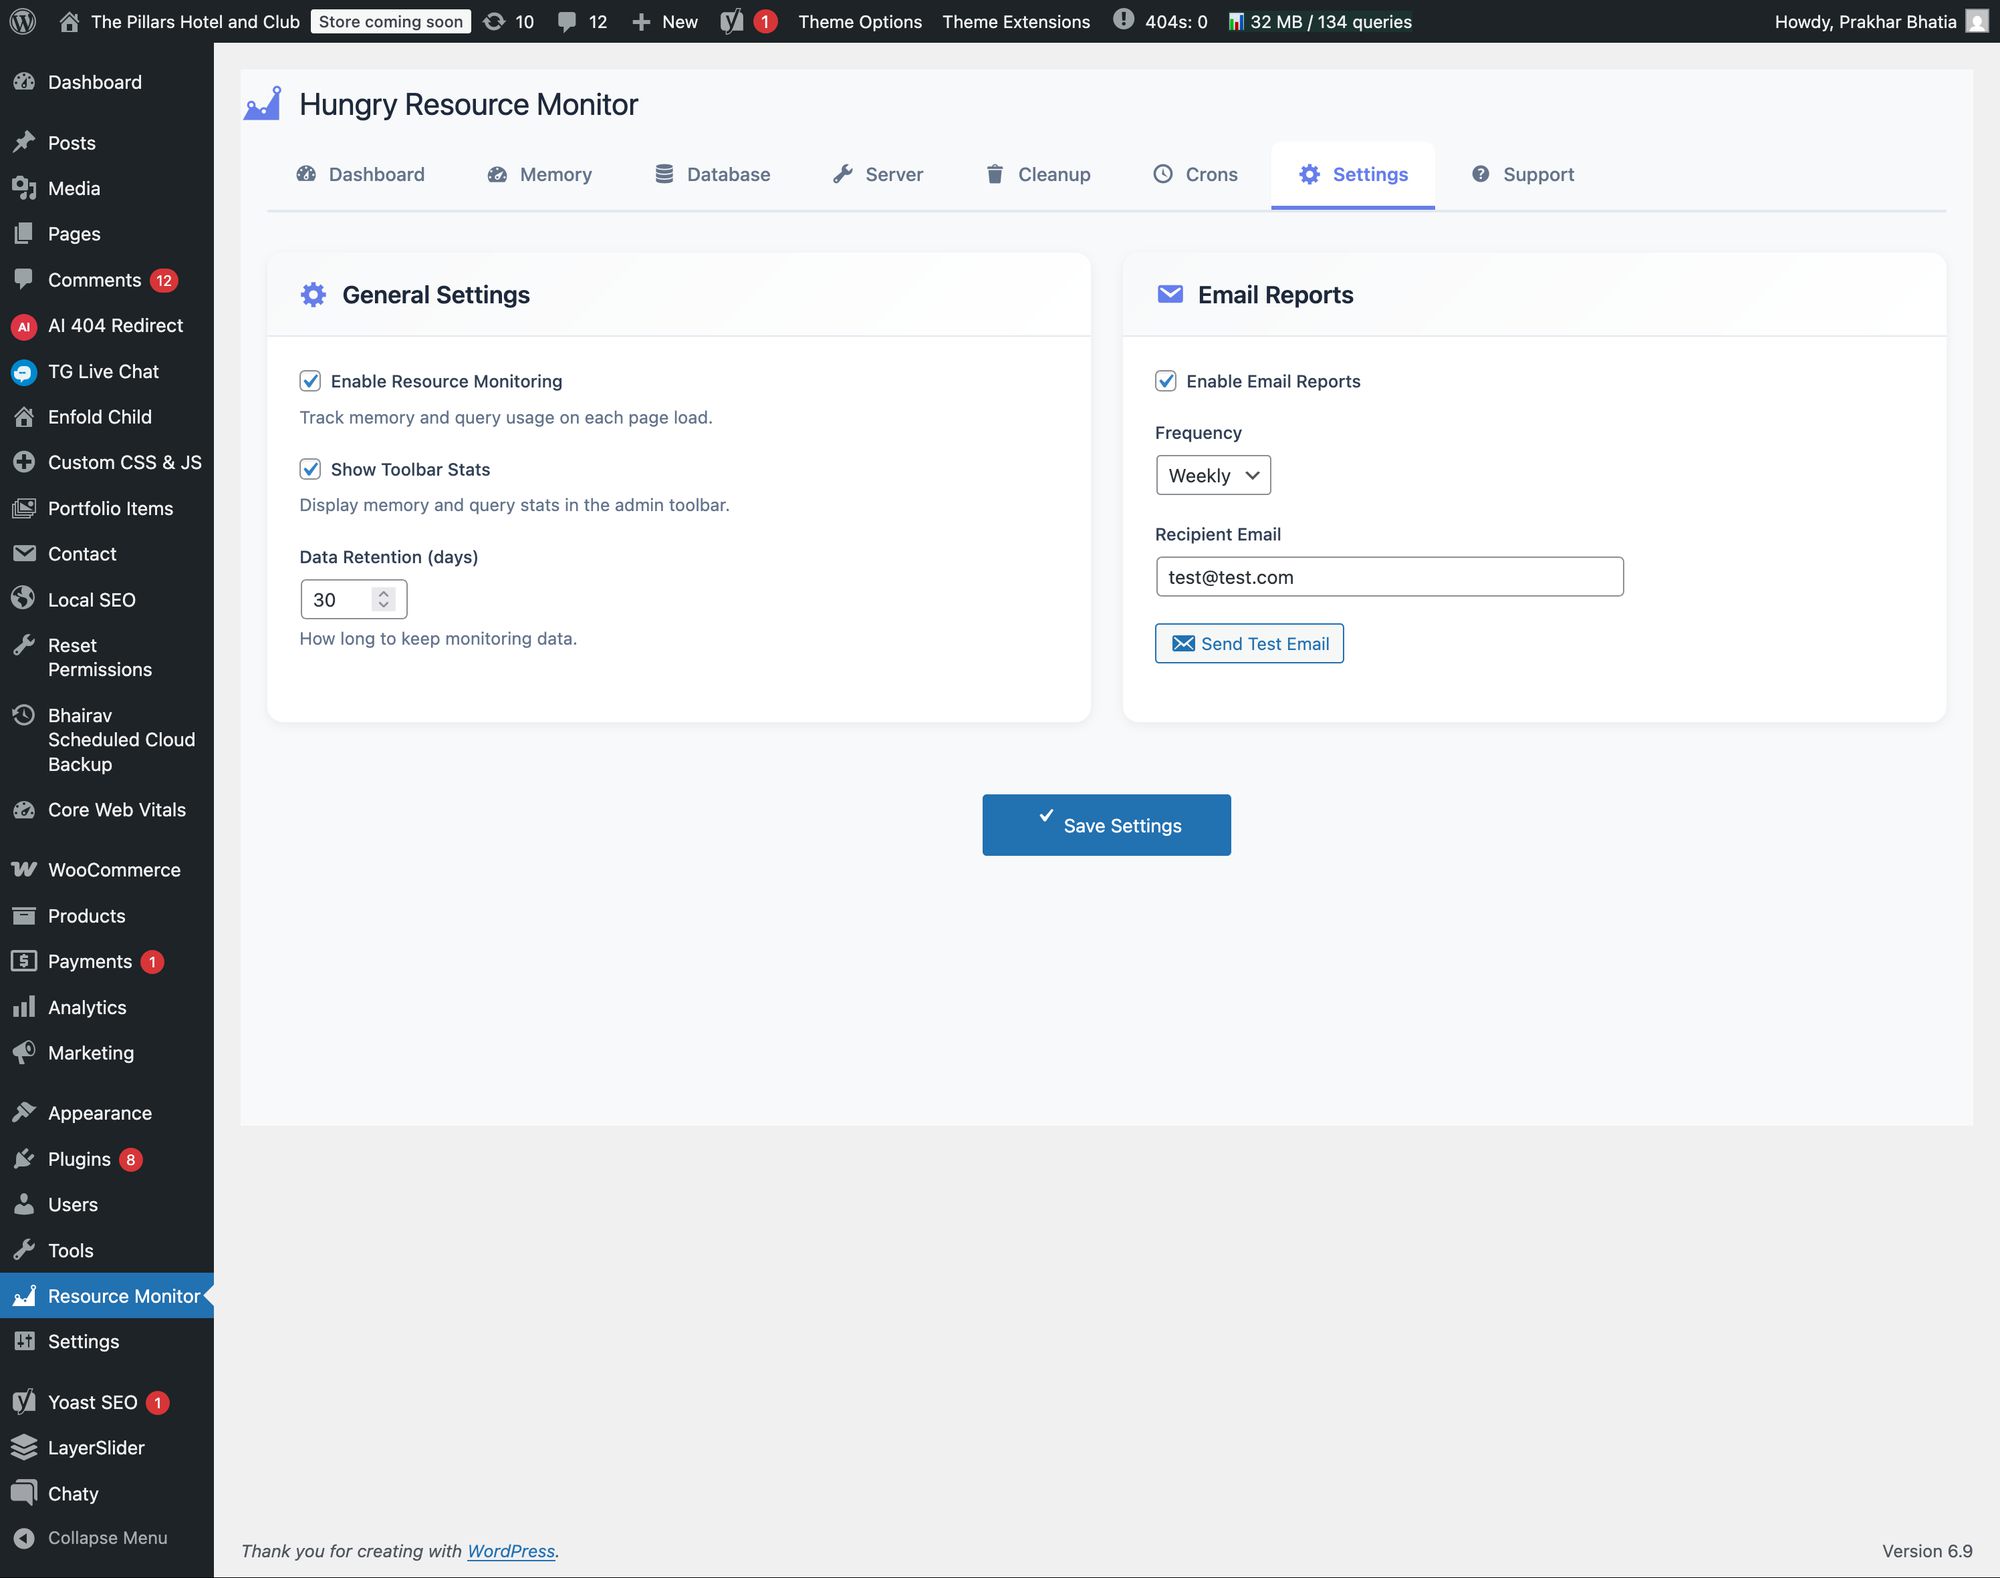Viewport: 2000px width, 1578px height.
Task: Click the TG Live Chat sidebar icon
Action: click(24, 372)
